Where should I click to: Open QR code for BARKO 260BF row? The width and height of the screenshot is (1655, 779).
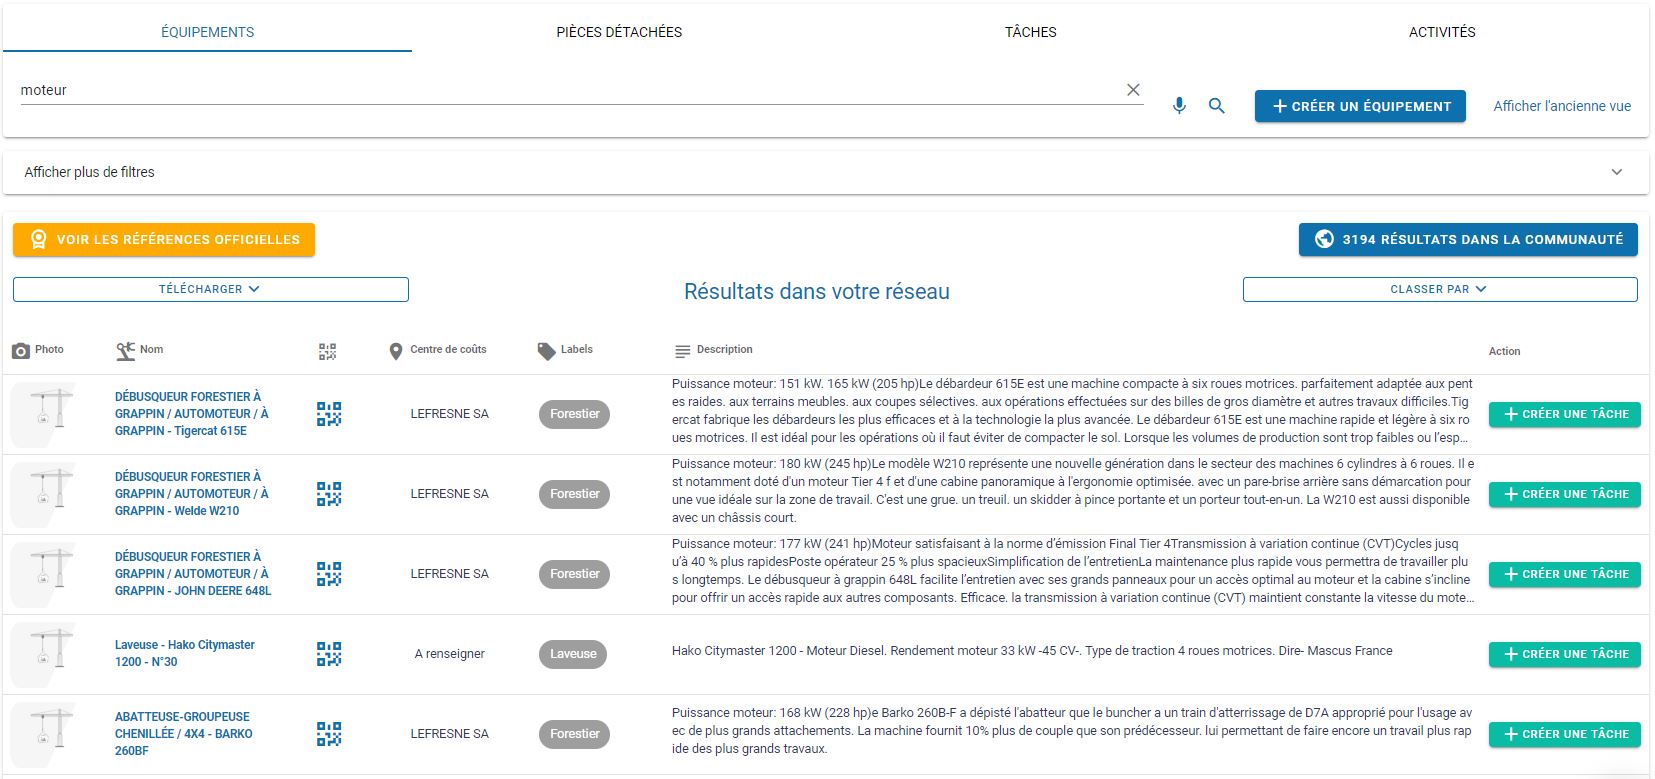coord(329,734)
